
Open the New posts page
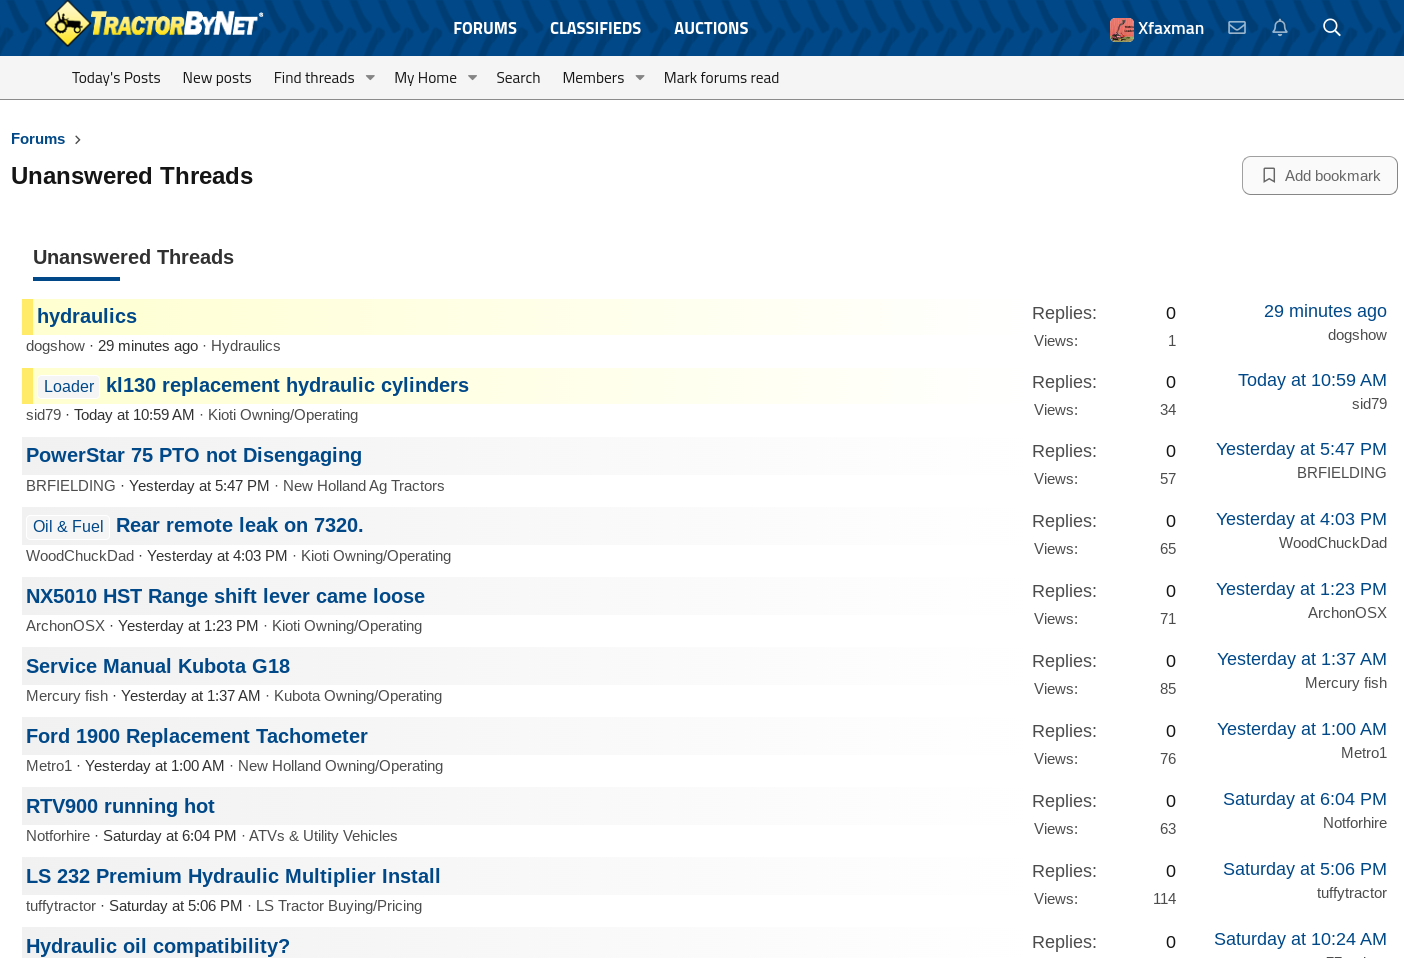point(217,78)
